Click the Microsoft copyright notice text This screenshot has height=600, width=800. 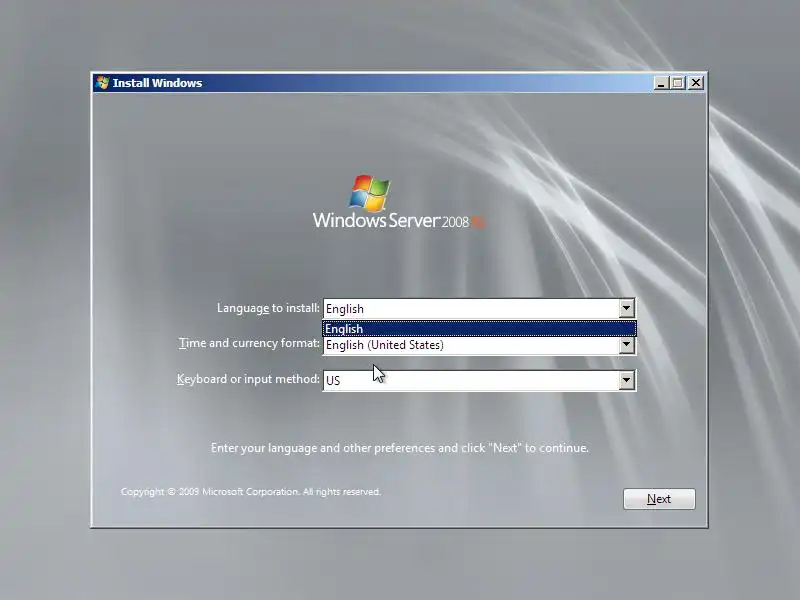(x=251, y=492)
